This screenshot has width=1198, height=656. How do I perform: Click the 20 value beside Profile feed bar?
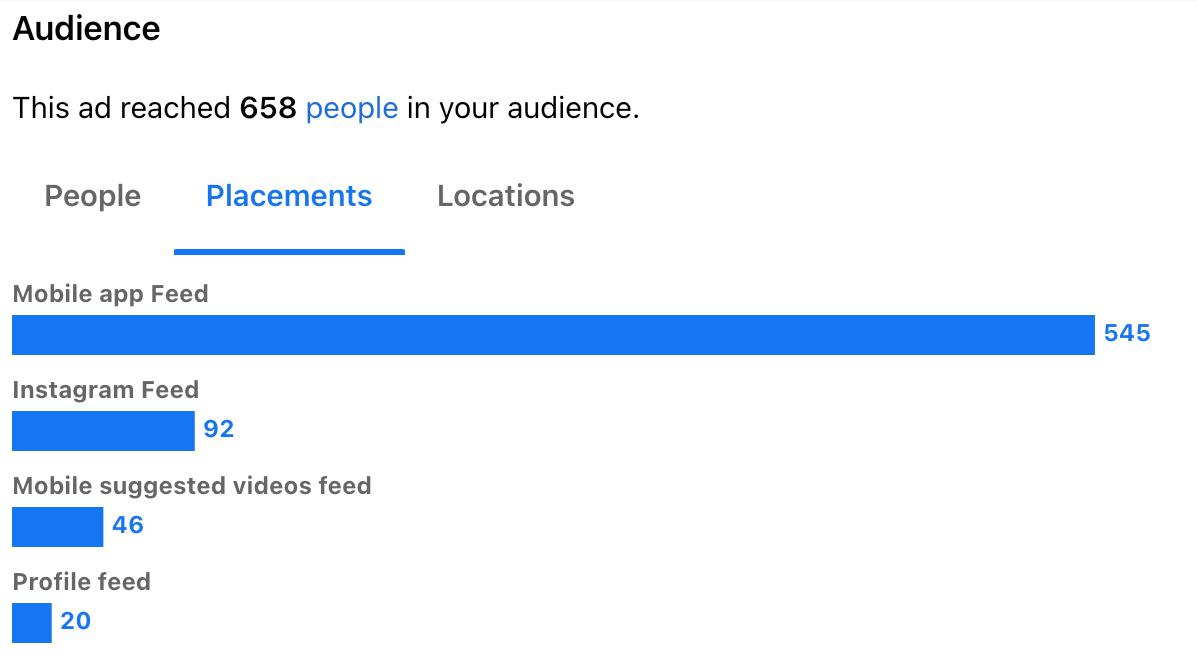[x=76, y=621]
